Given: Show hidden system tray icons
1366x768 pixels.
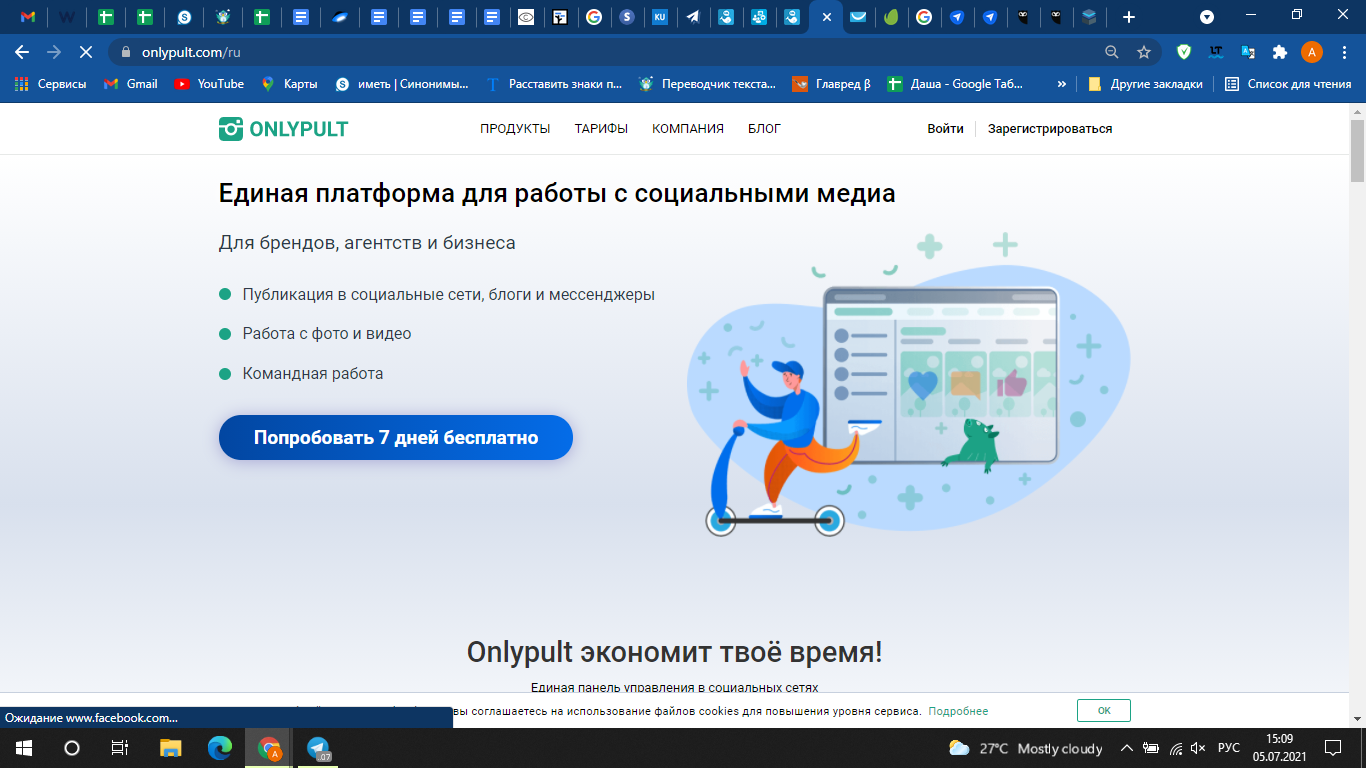Looking at the screenshot, I should (1127, 748).
